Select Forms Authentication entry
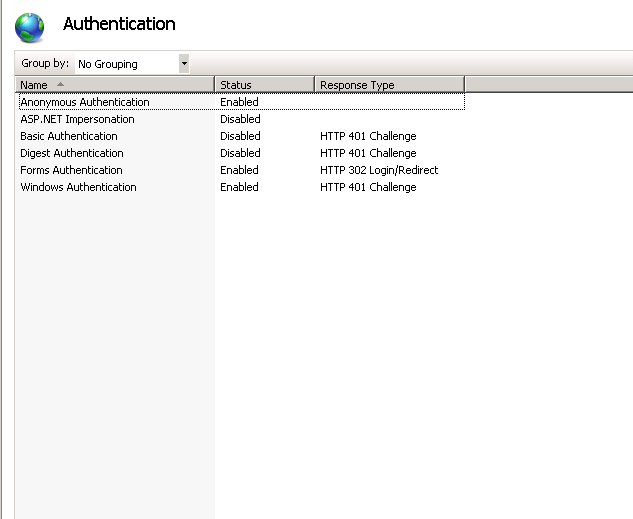The width and height of the screenshot is (633, 519). (71, 170)
